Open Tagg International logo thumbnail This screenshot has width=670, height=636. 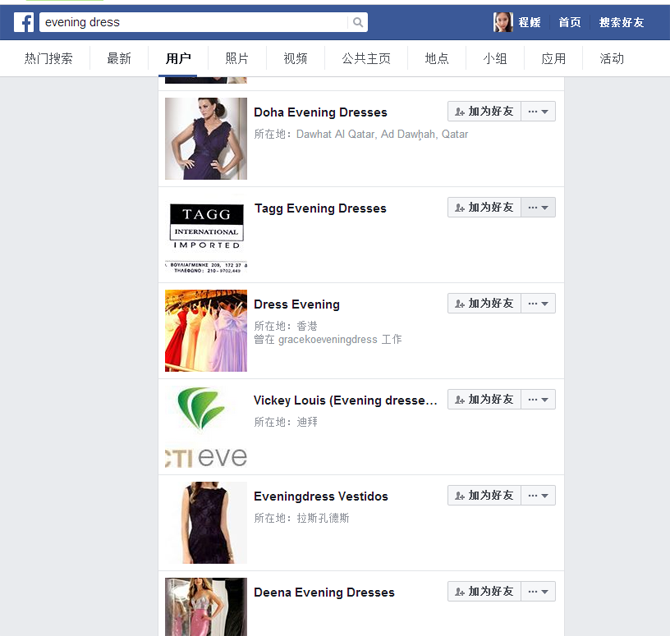tap(206, 234)
